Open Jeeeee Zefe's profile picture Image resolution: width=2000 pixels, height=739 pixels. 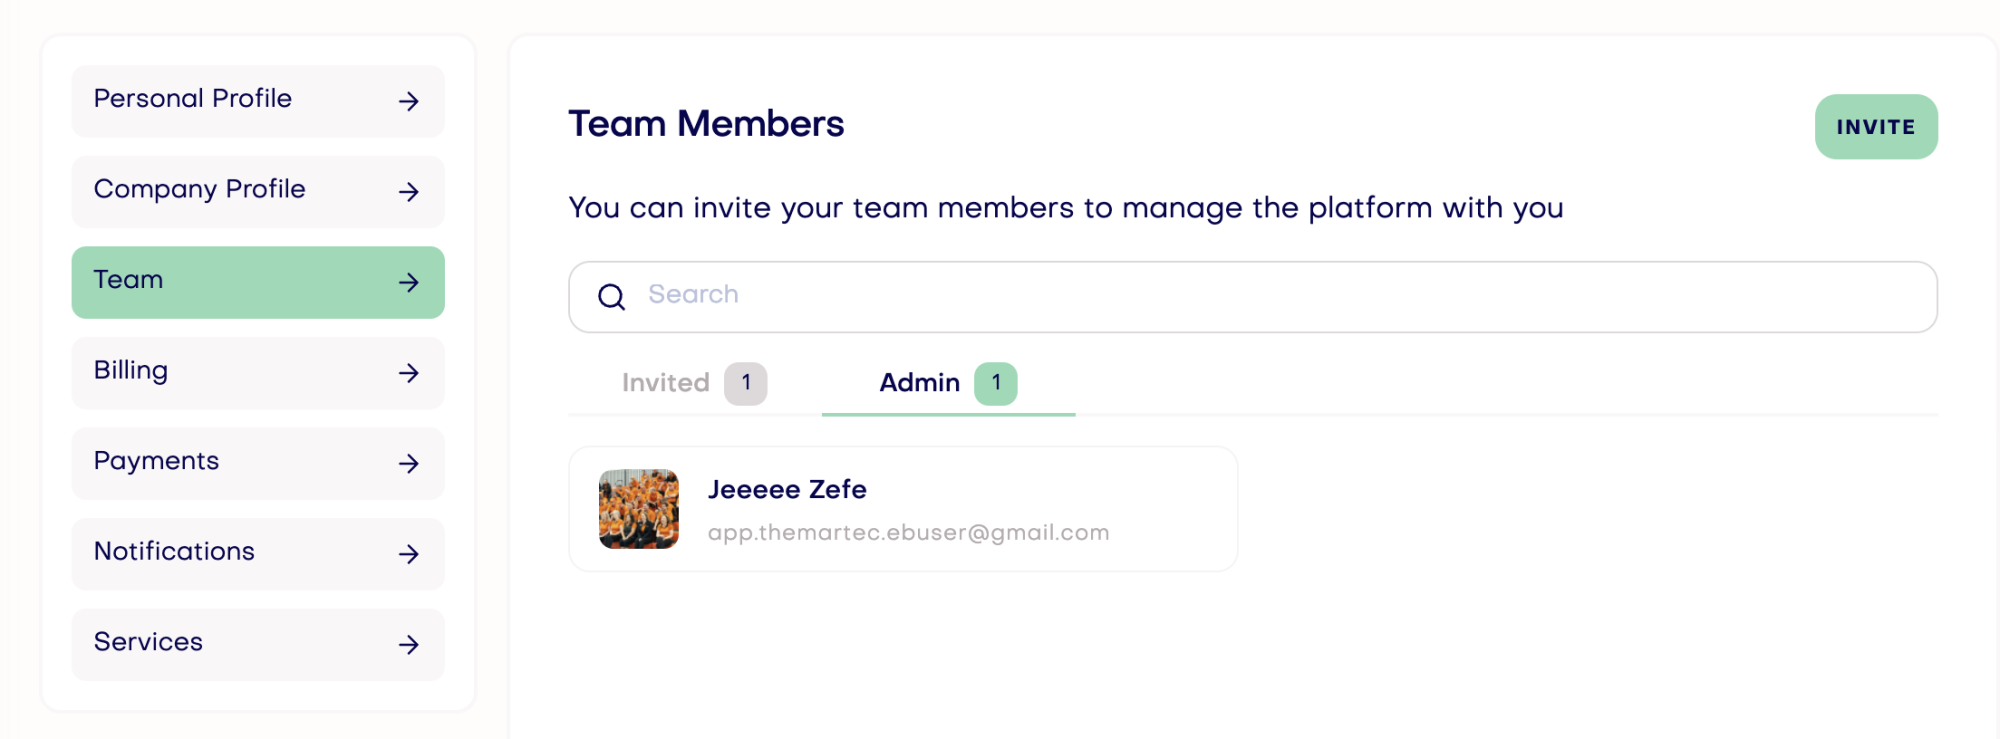[639, 509]
